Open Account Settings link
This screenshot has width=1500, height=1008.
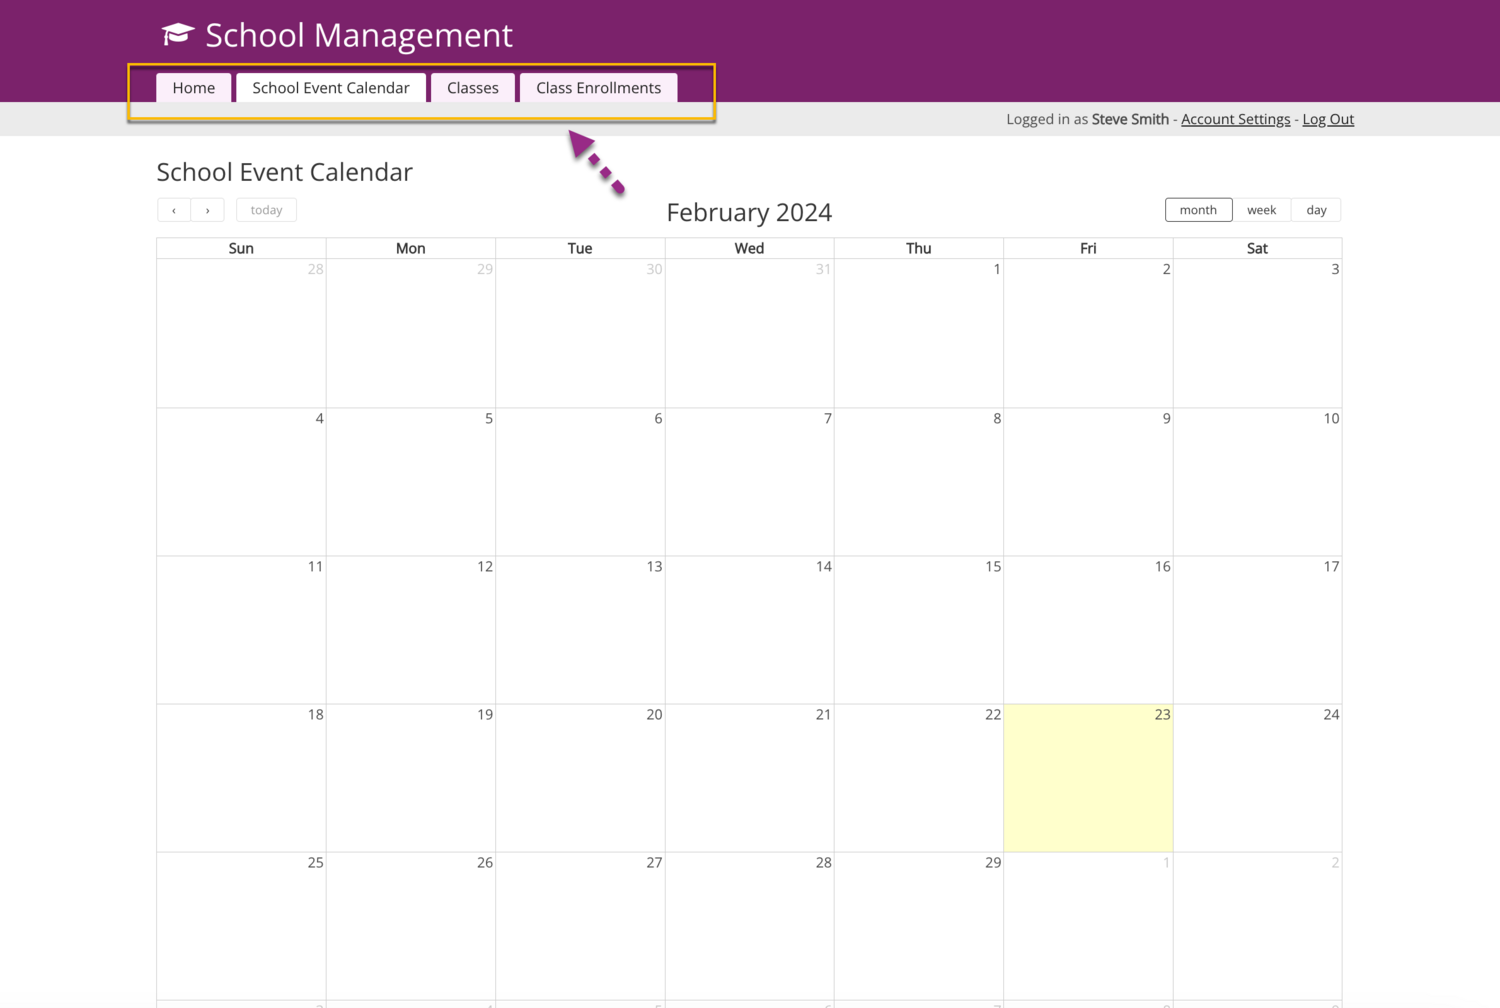click(x=1235, y=119)
